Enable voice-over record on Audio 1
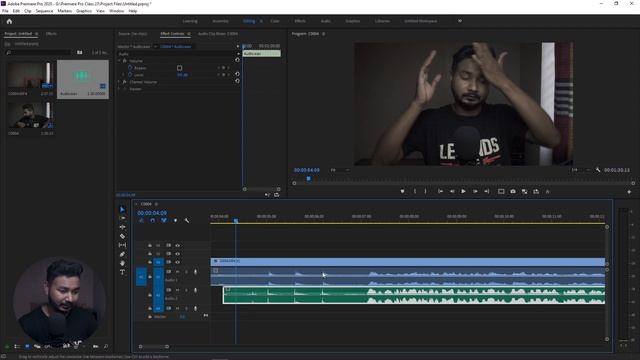This screenshot has width=640, height=360. 195,272
